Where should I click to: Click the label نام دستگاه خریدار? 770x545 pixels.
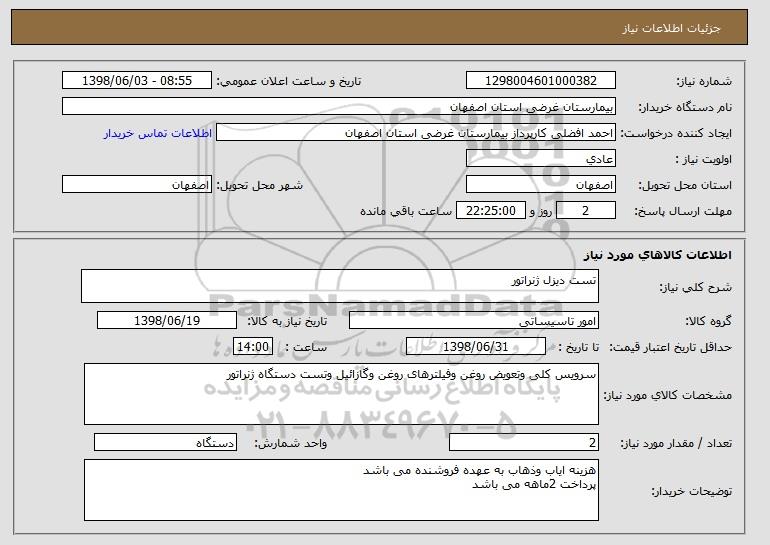pos(685,108)
